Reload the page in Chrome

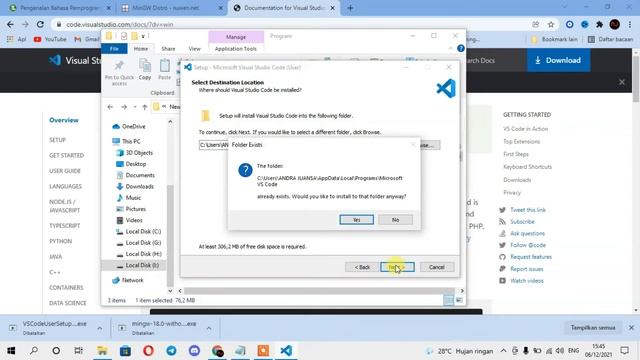pyautogui.click(x=40, y=24)
